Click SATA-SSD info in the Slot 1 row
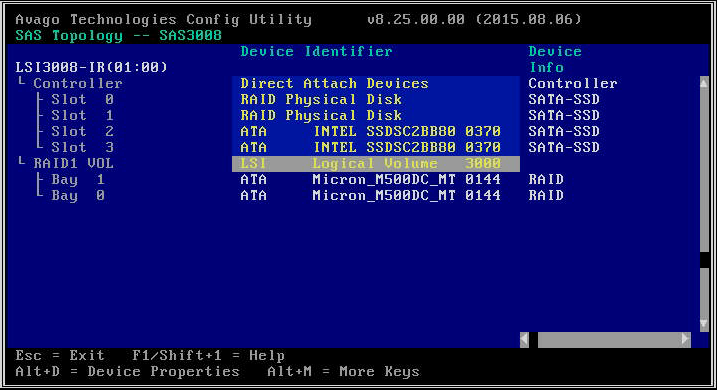The image size is (717, 390). pos(564,116)
